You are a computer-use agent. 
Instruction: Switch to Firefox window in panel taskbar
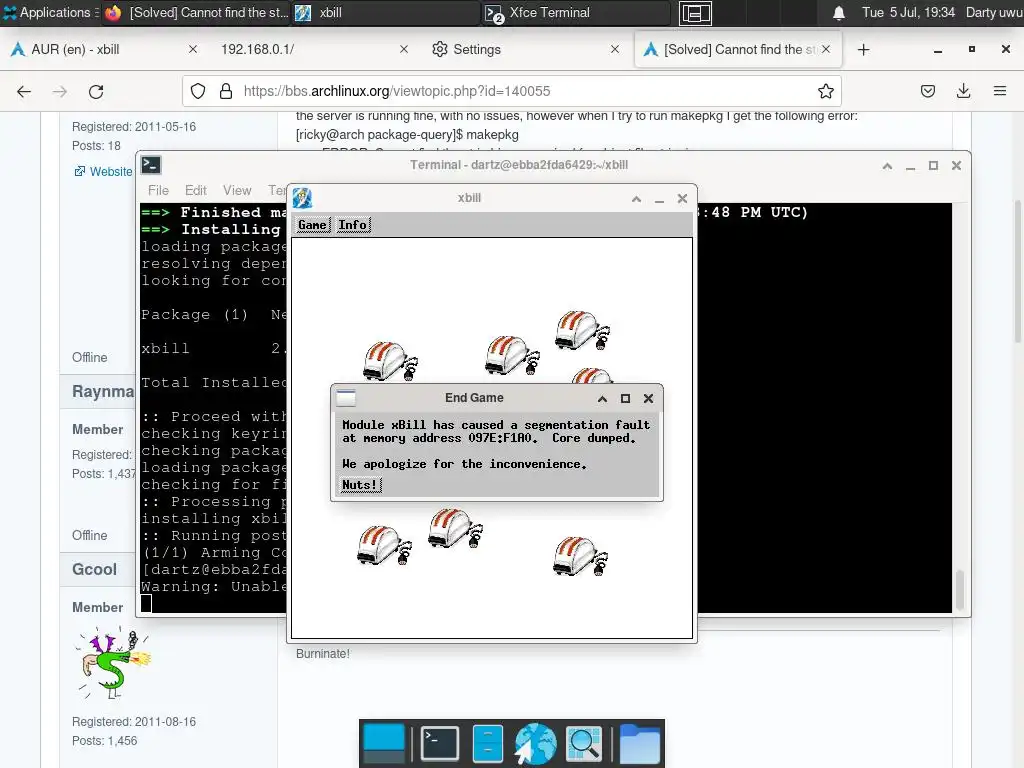(x=197, y=12)
